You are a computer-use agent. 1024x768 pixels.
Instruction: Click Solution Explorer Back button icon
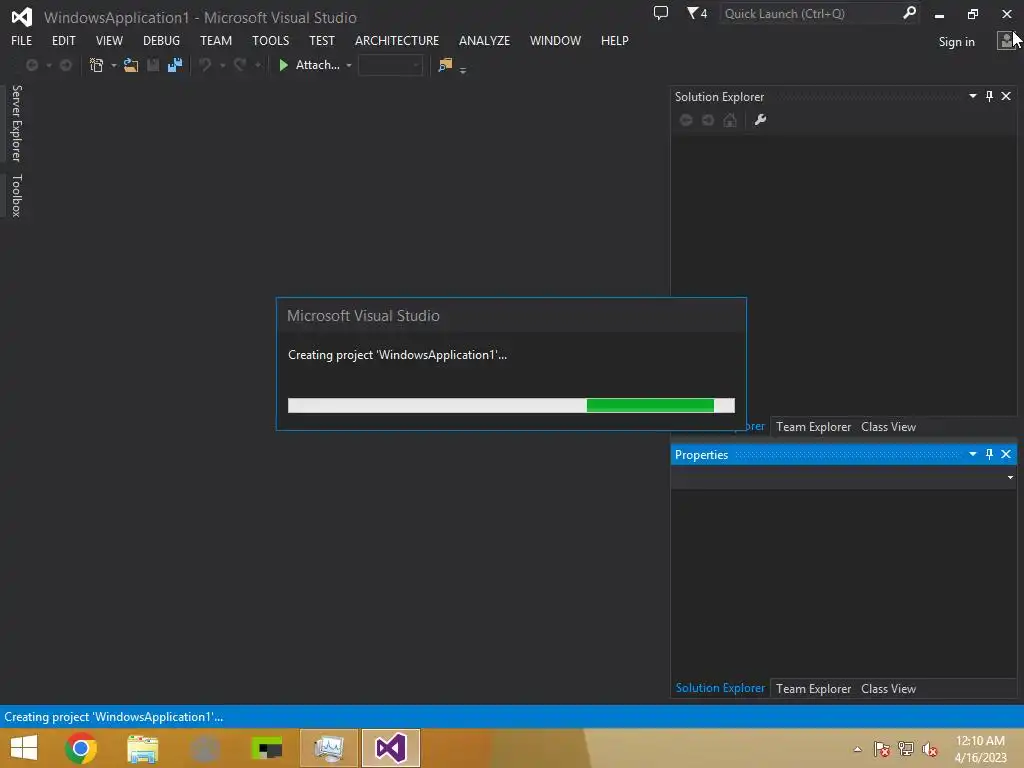click(x=686, y=120)
